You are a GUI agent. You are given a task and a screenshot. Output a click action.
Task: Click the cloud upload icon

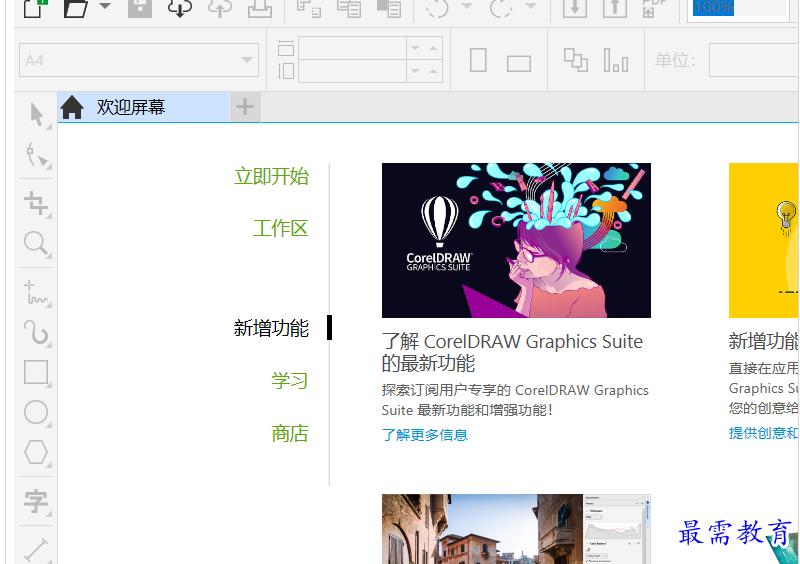click(x=220, y=8)
